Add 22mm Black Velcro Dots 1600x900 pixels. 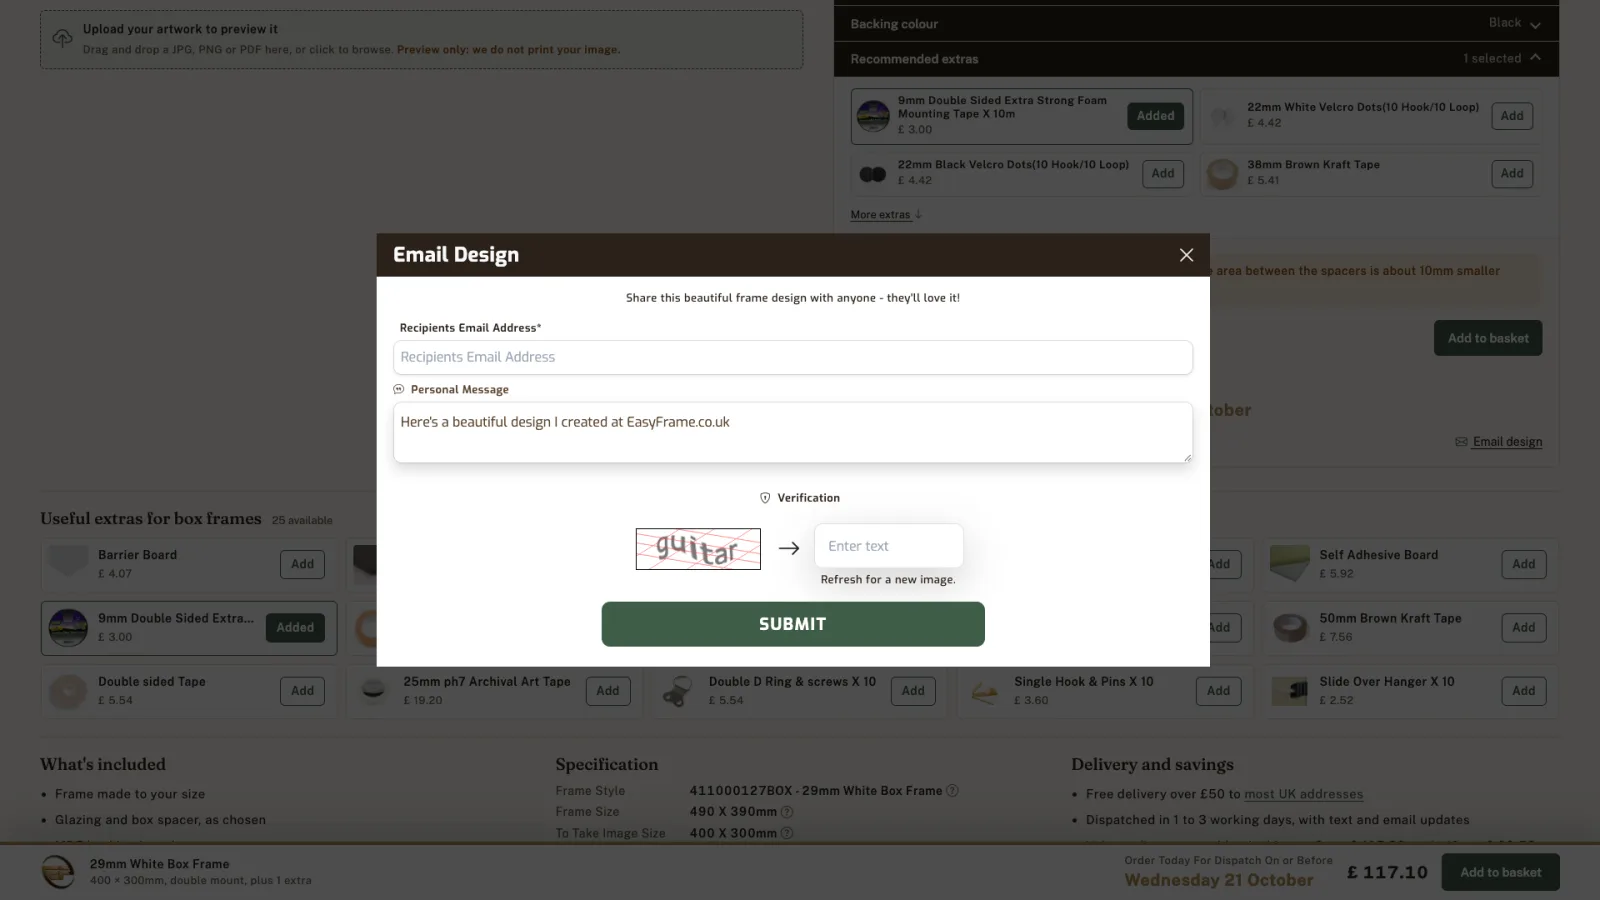coord(1163,174)
